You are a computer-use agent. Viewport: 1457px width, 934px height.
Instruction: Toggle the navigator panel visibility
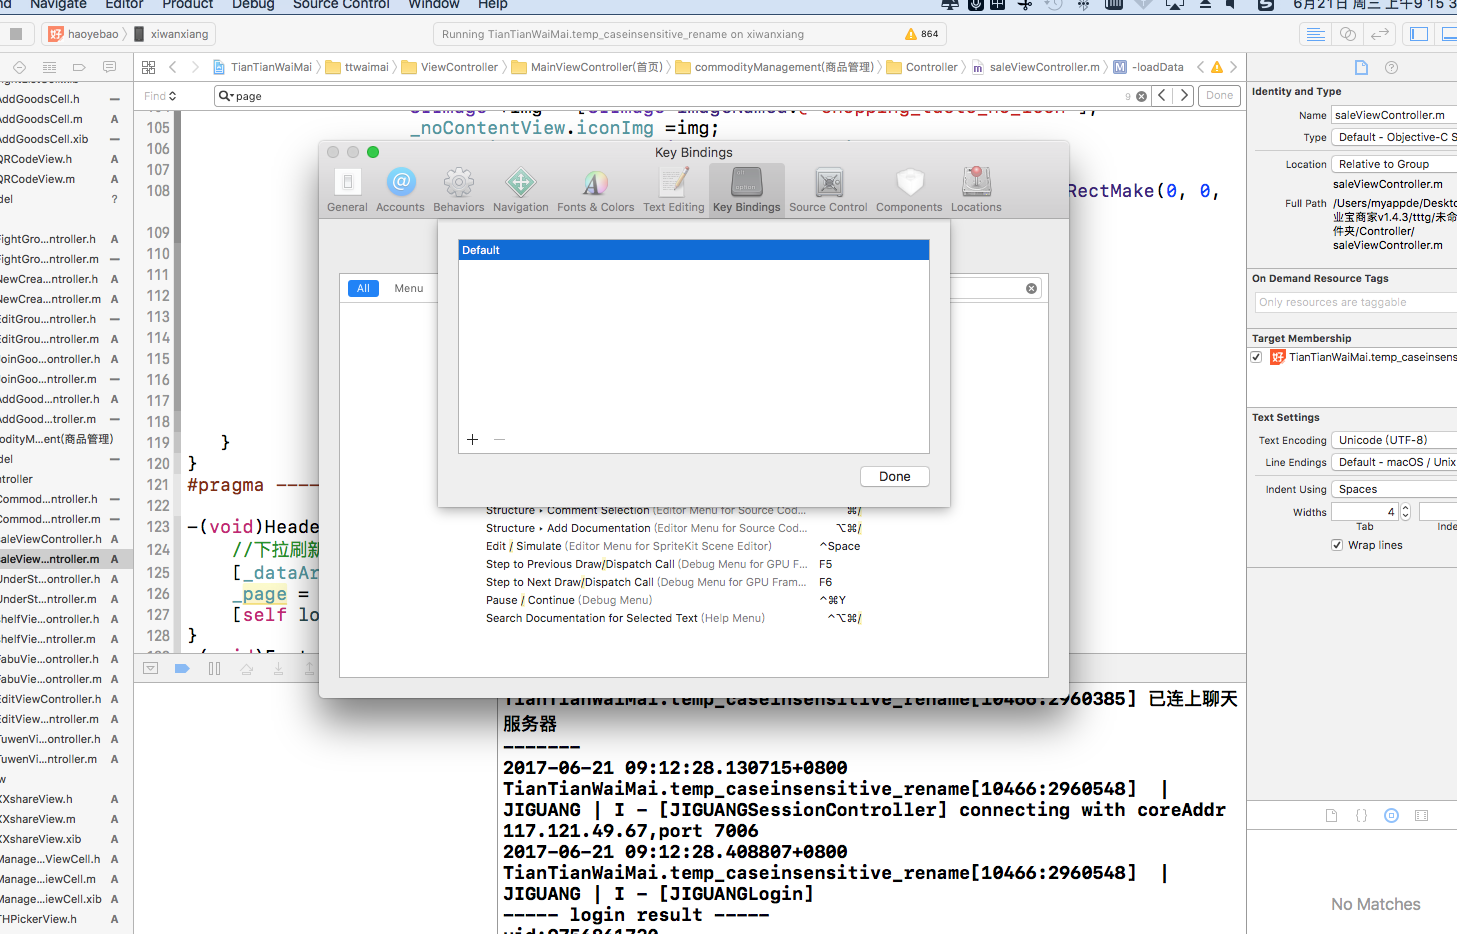[1419, 34]
